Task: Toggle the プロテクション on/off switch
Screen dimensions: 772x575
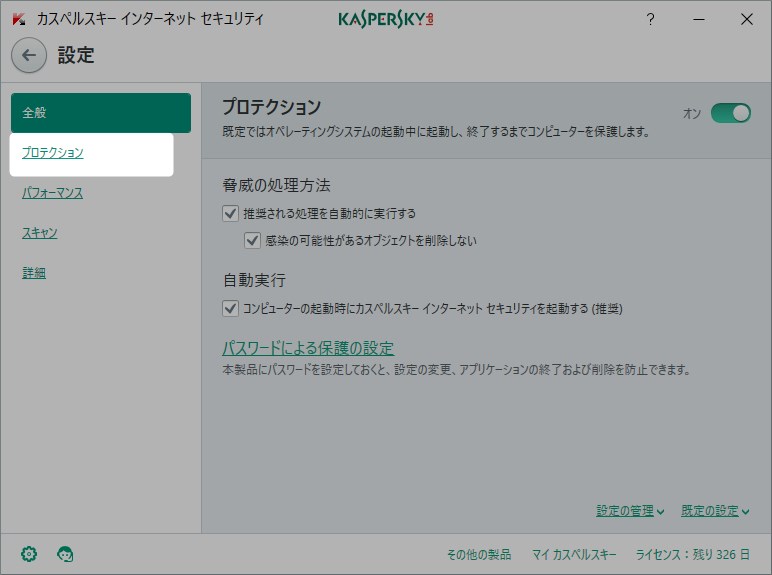Action: [731, 113]
